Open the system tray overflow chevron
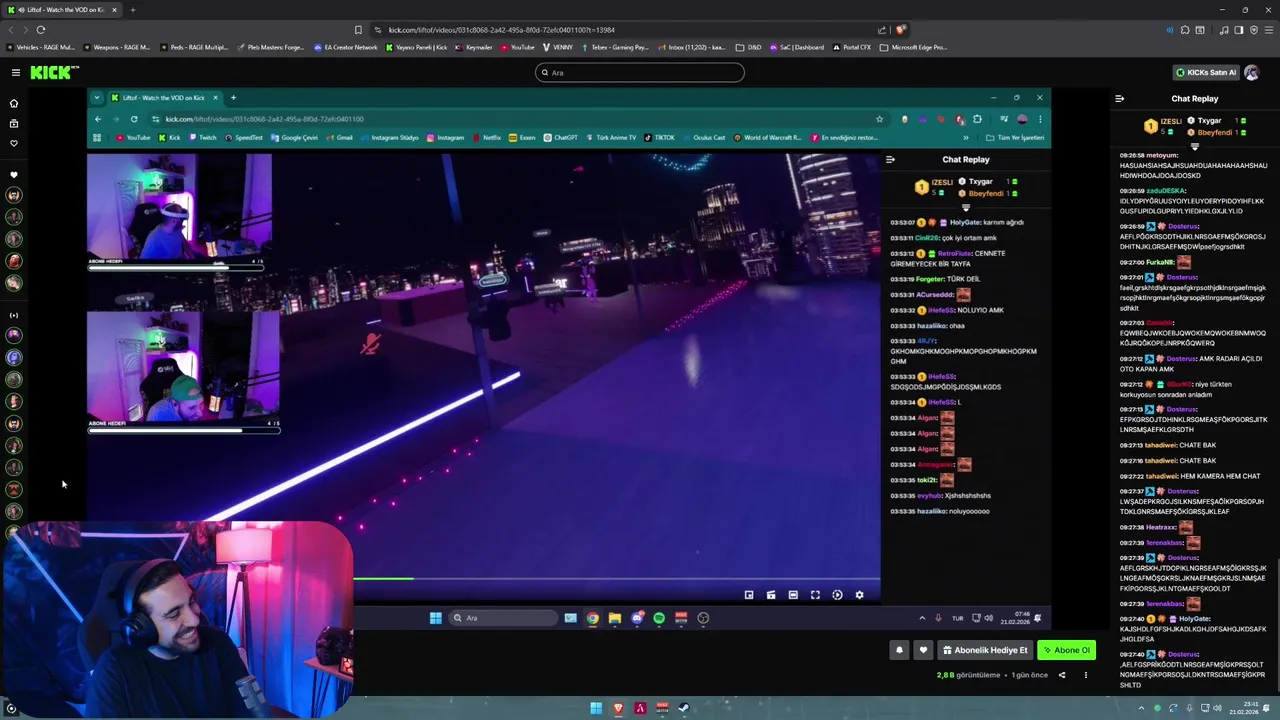Screen dimensions: 1280x720 [x=1141, y=709]
